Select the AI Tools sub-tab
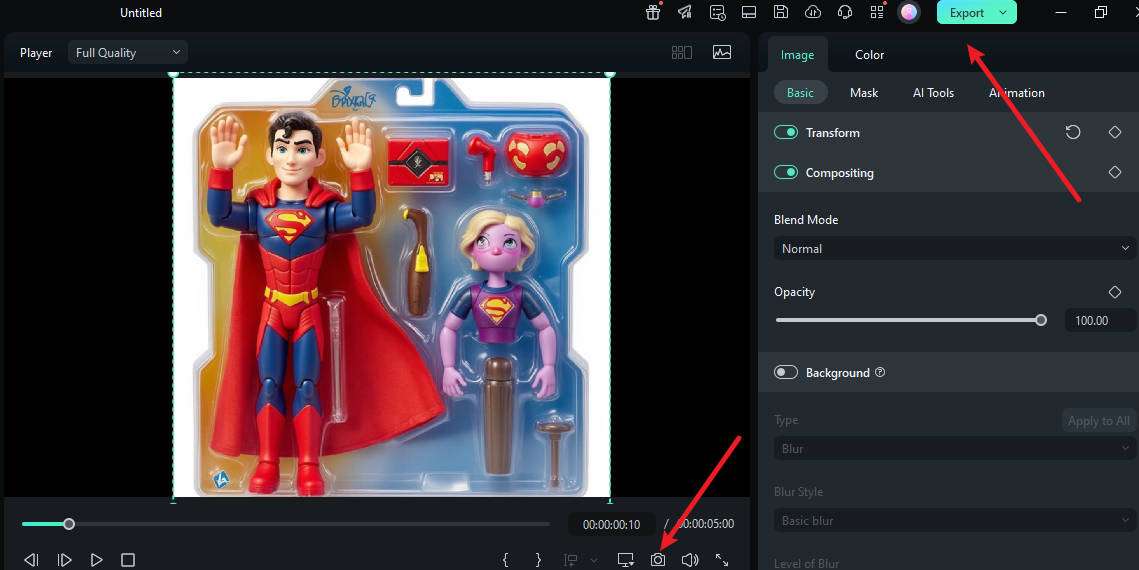Viewport: 1139px width, 570px height. click(x=933, y=92)
